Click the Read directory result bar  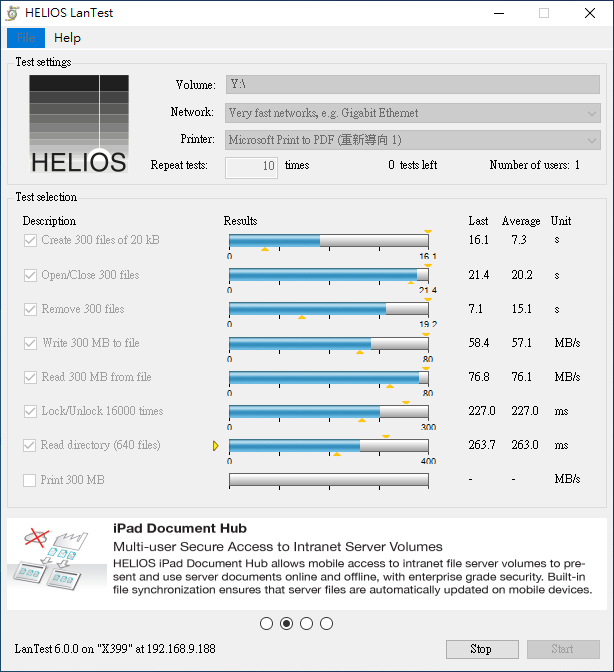pos(329,445)
